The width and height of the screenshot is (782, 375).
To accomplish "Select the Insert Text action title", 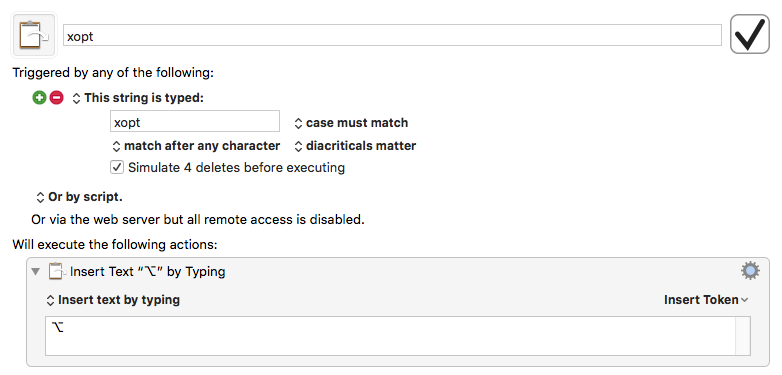I will [x=148, y=272].
